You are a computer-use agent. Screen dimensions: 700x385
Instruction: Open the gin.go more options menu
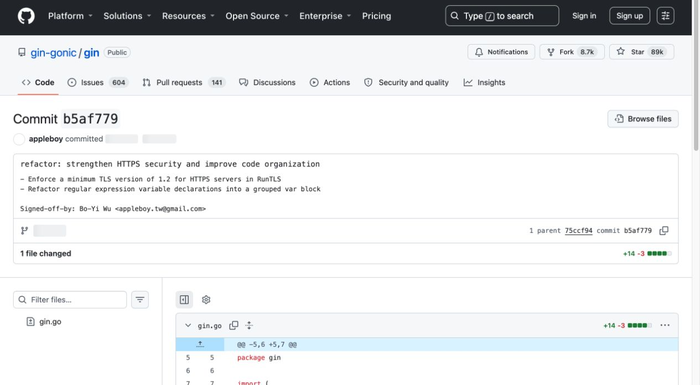click(665, 325)
